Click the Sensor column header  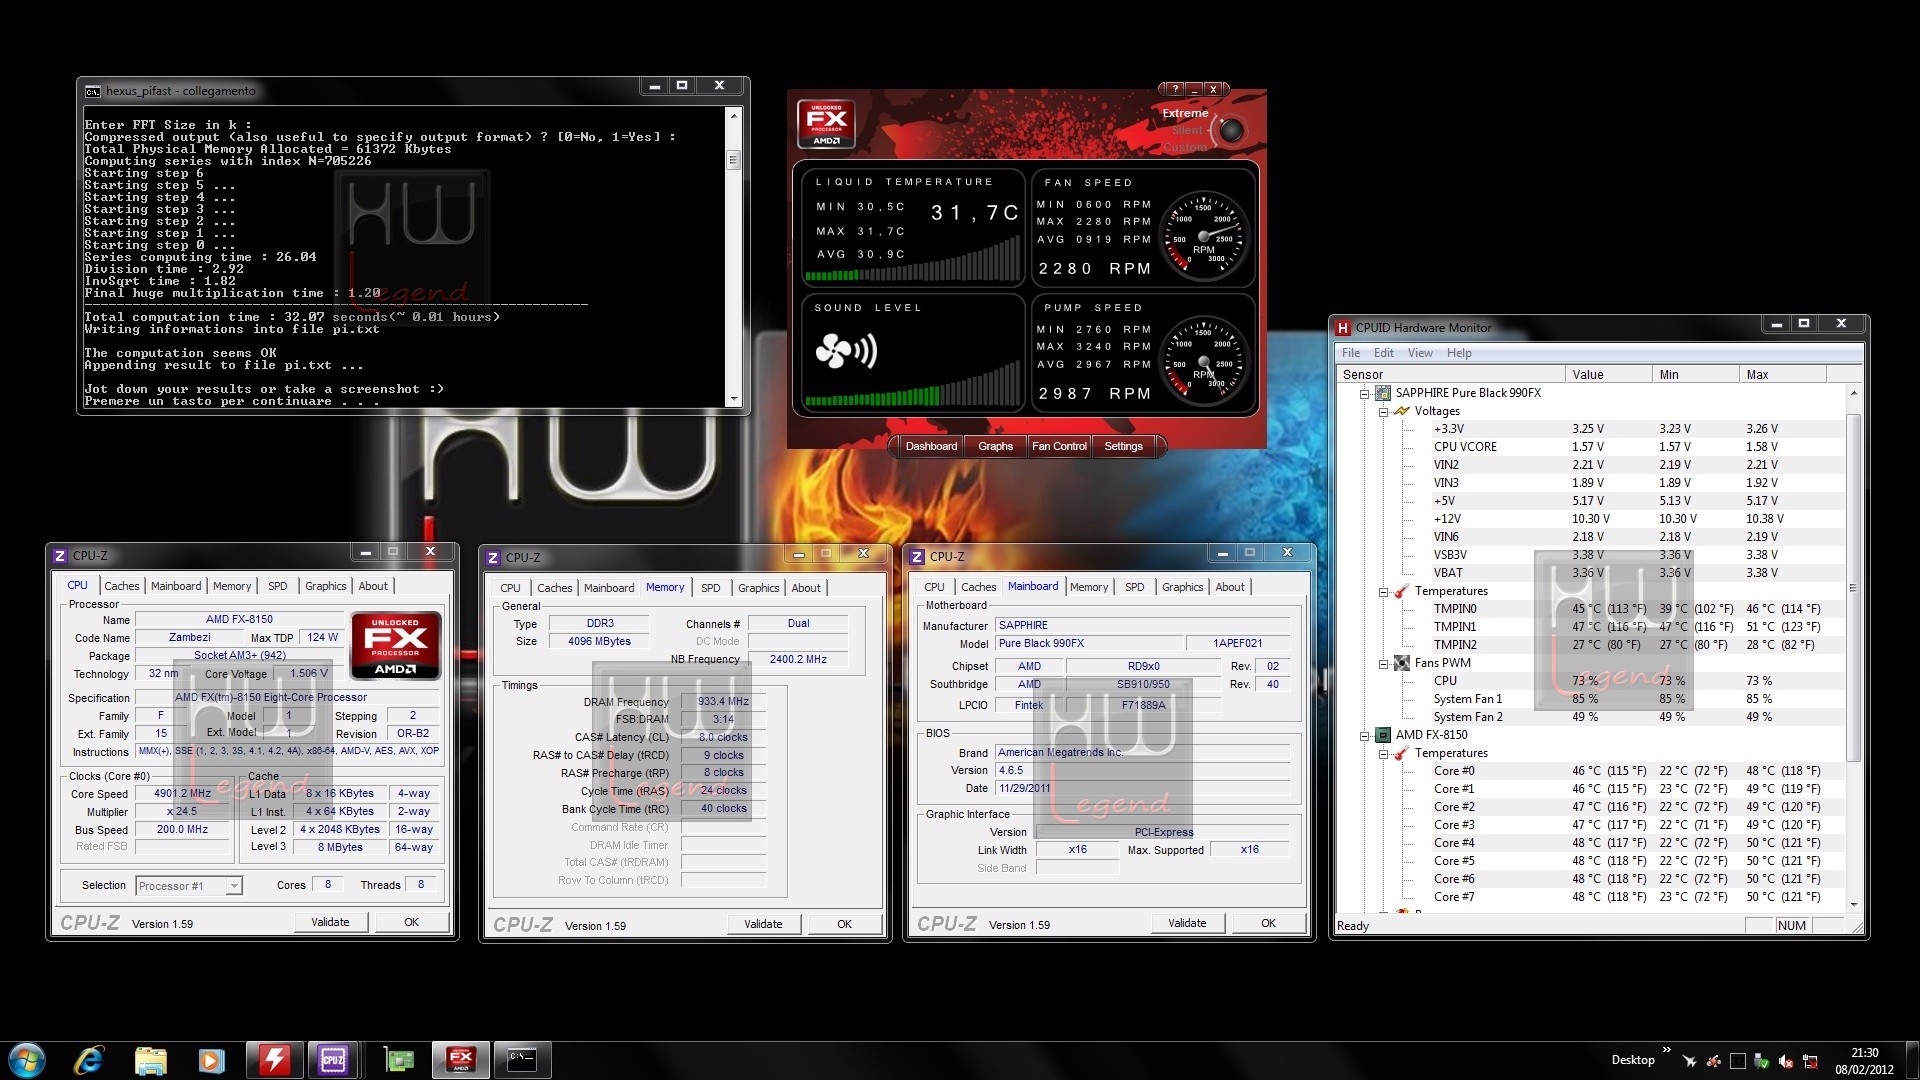[1451, 375]
